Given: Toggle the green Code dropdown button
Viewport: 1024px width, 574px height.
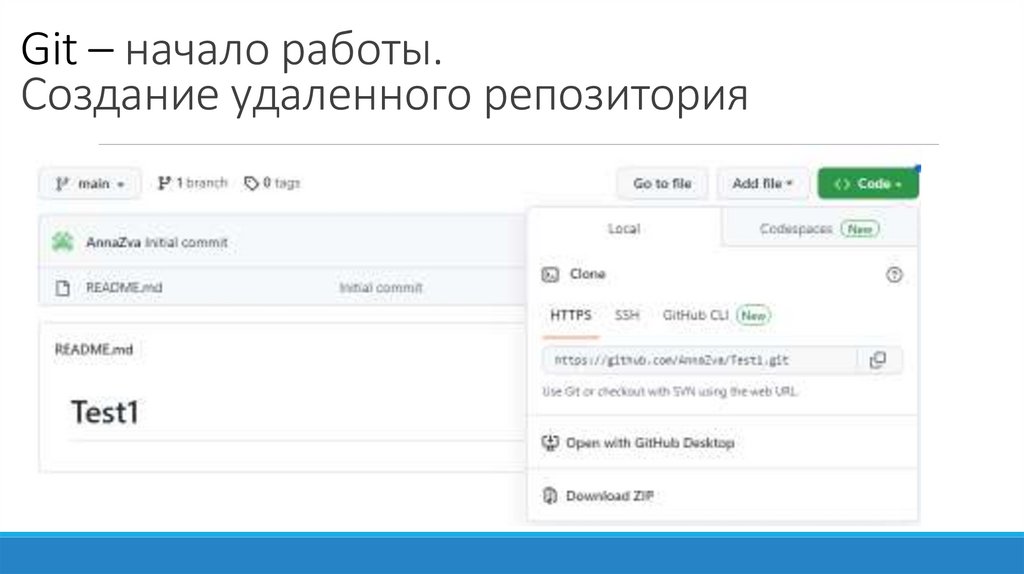Looking at the screenshot, I should click(x=868, y=183).
